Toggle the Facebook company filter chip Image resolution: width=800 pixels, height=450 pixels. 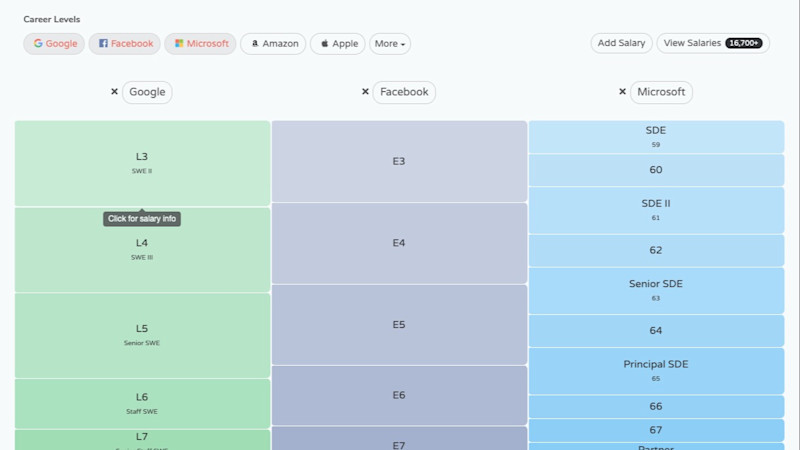[124, 44]
